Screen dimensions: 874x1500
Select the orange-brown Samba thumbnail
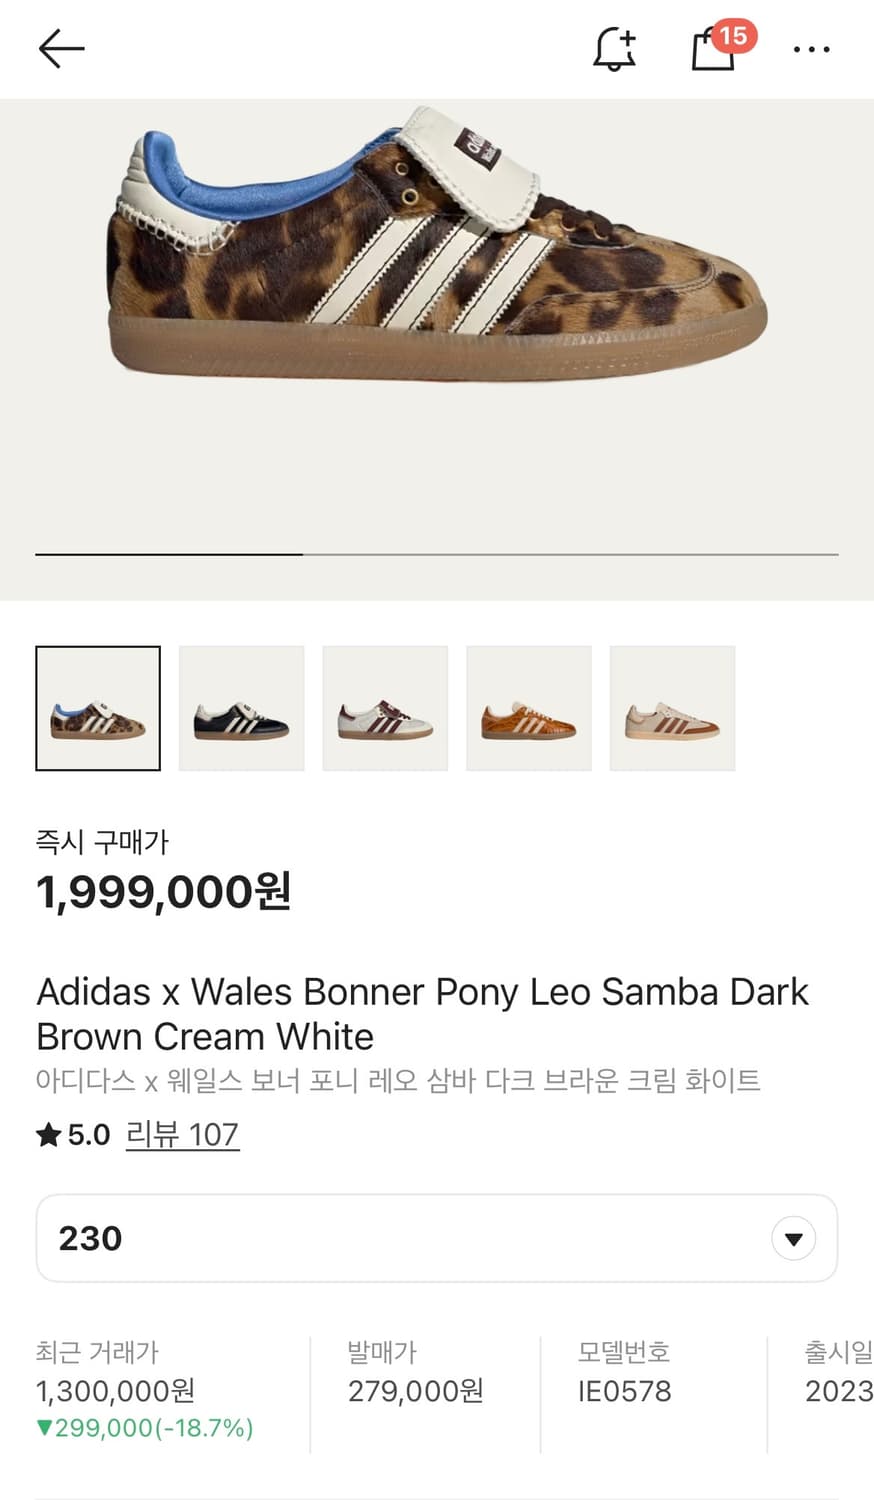[529, 708]
